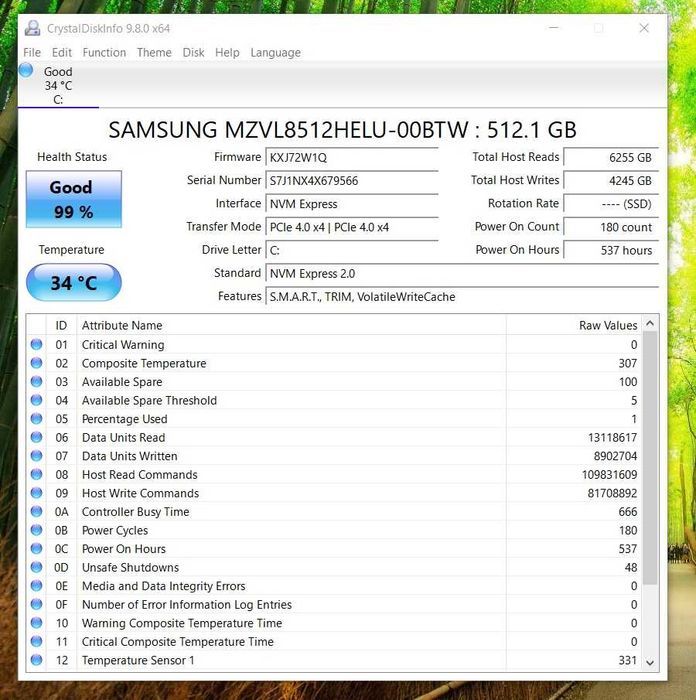
Task: Click the Raw Values column header
Action: point(575,325)
